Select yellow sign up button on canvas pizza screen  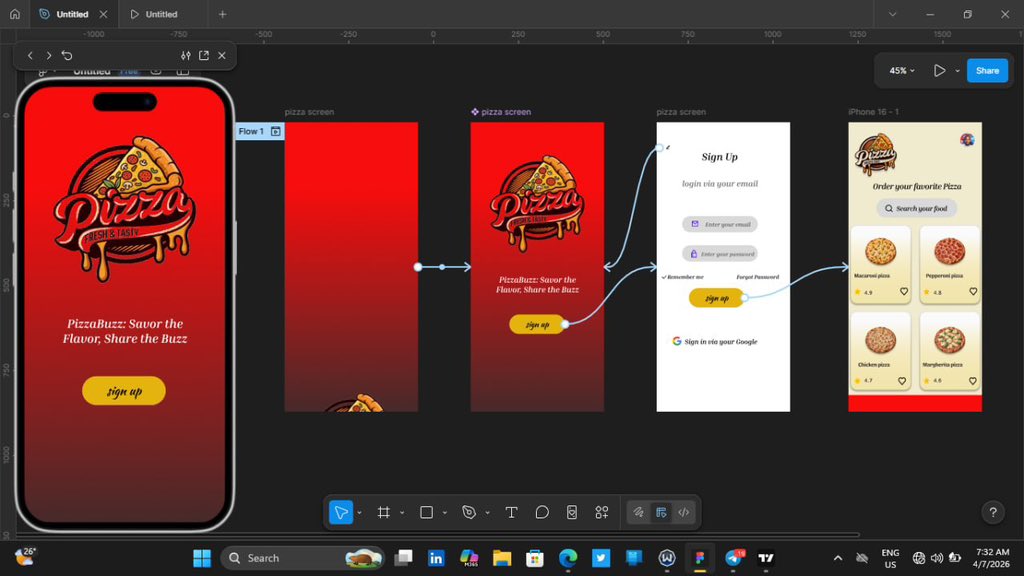pos(537,324)
